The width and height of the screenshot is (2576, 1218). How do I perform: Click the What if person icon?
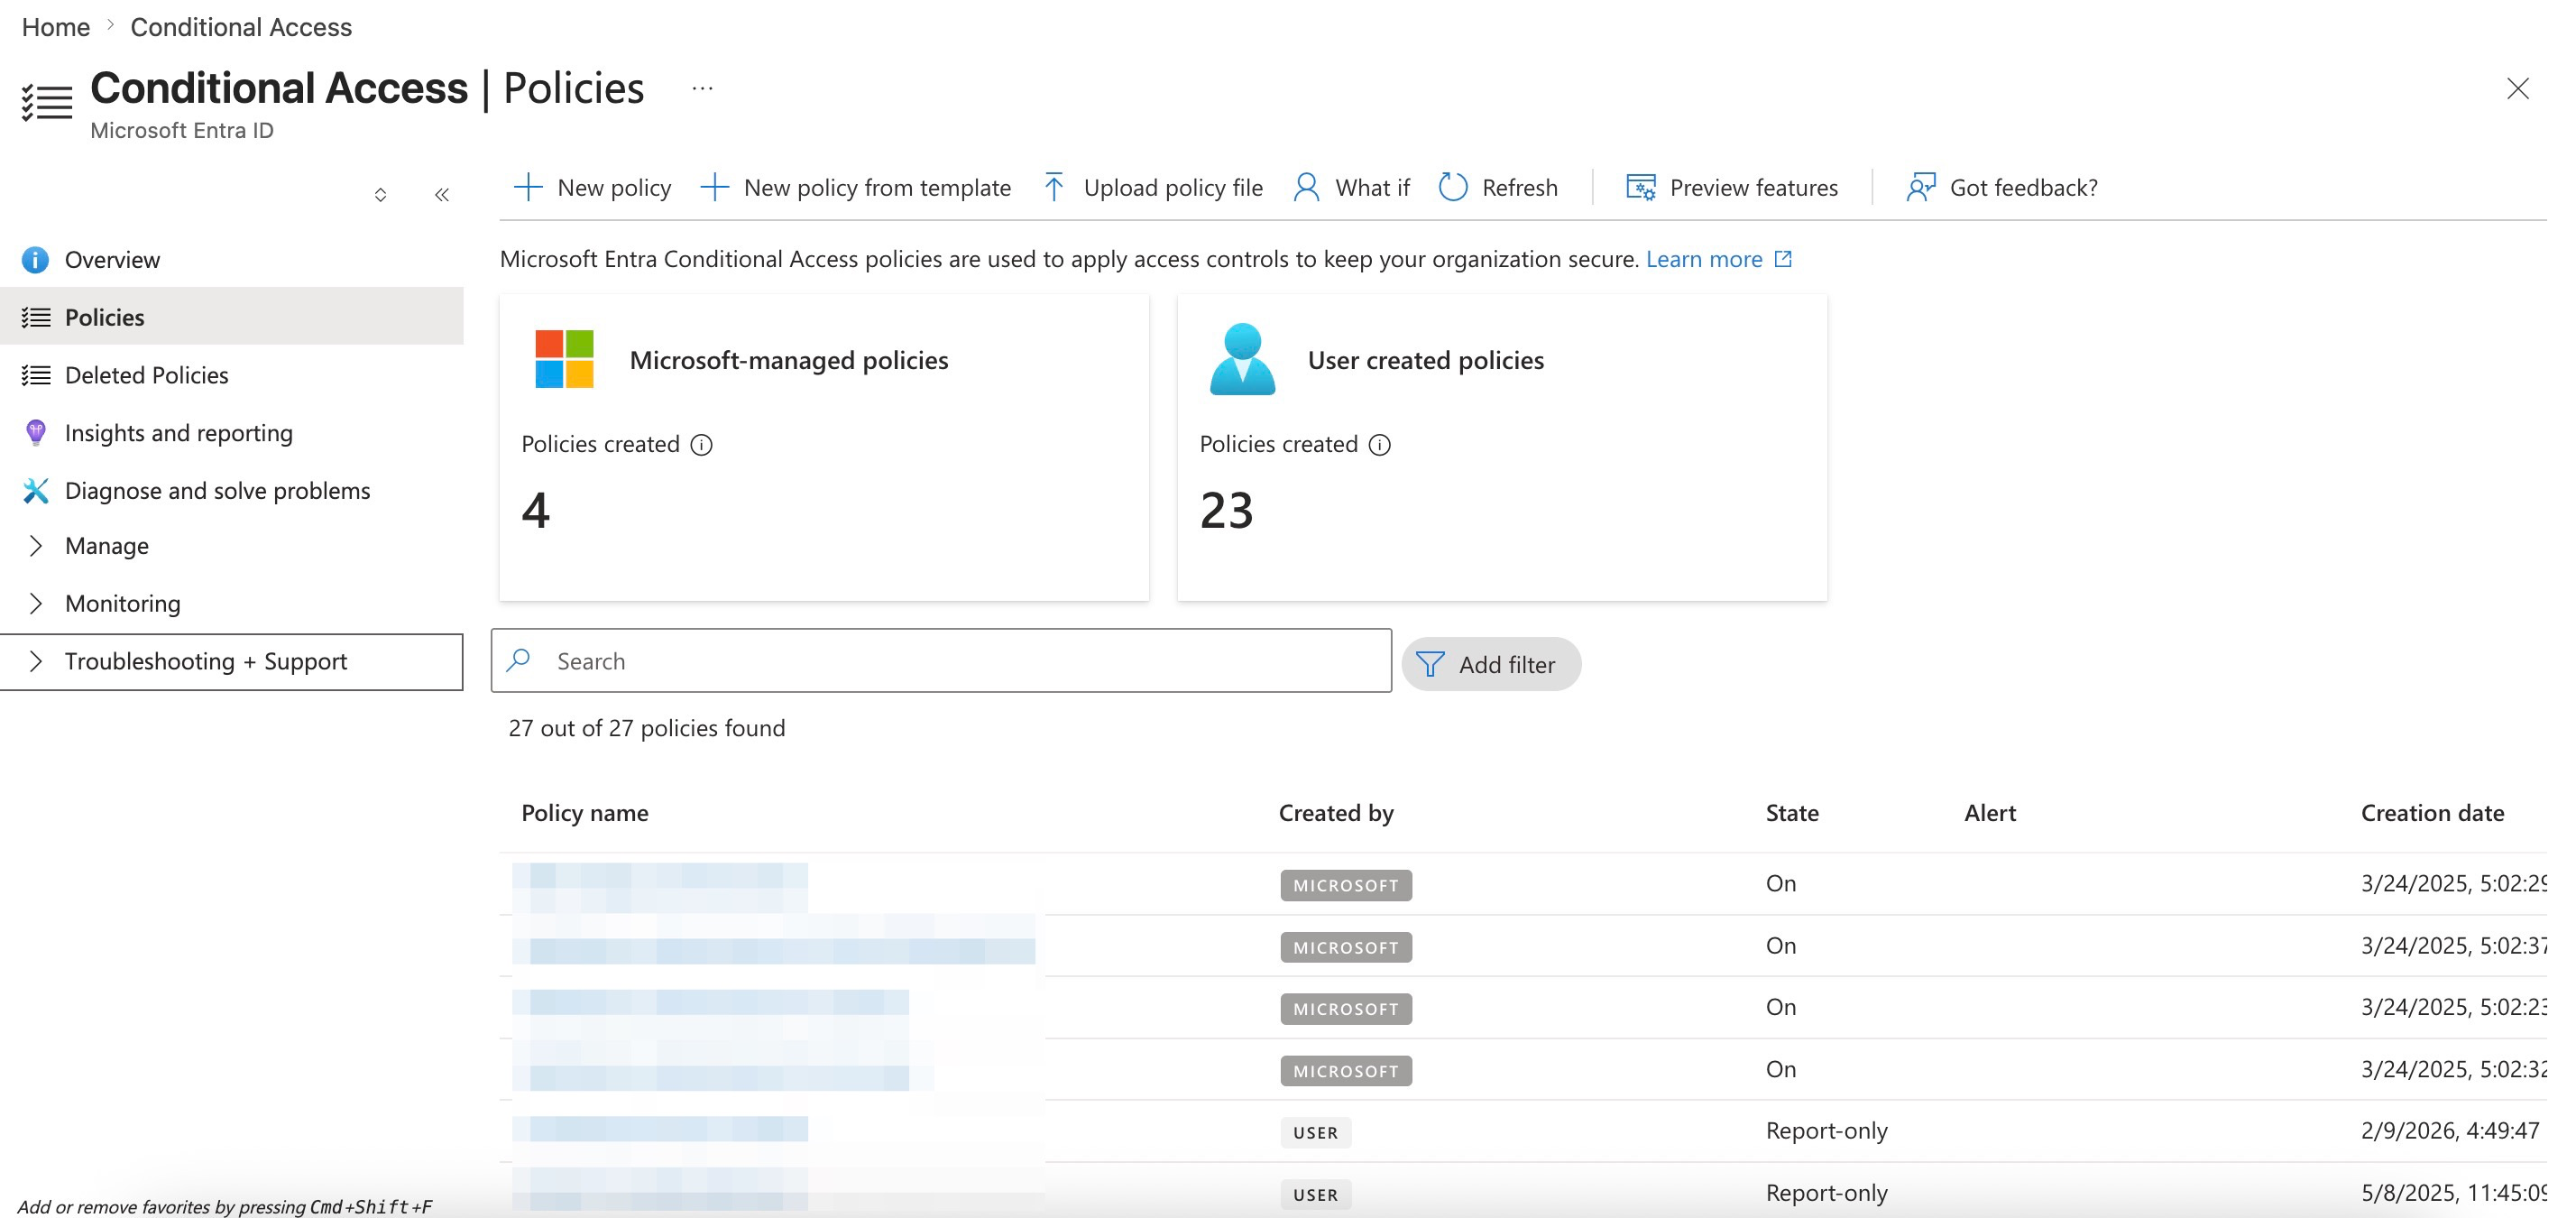click(1306, 187)
